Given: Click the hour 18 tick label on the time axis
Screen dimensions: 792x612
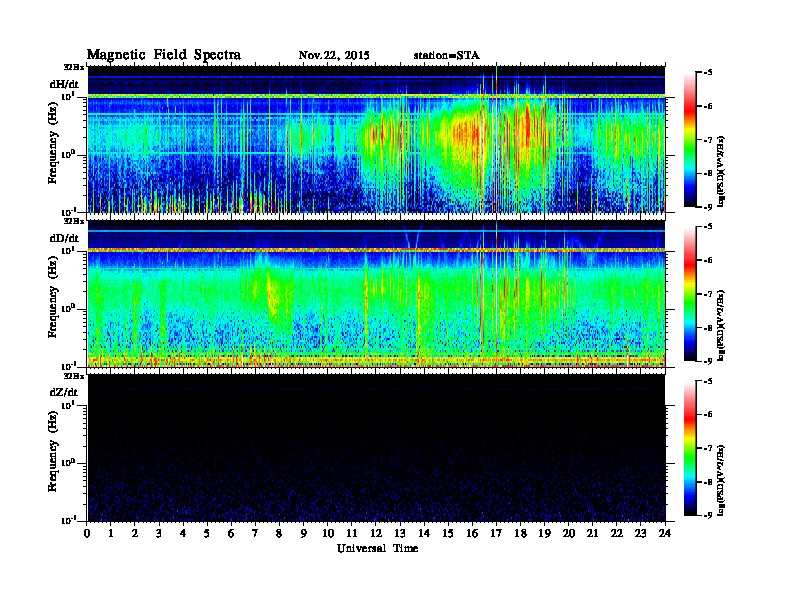Looking at the screenshot, I should tap(520, 533).
